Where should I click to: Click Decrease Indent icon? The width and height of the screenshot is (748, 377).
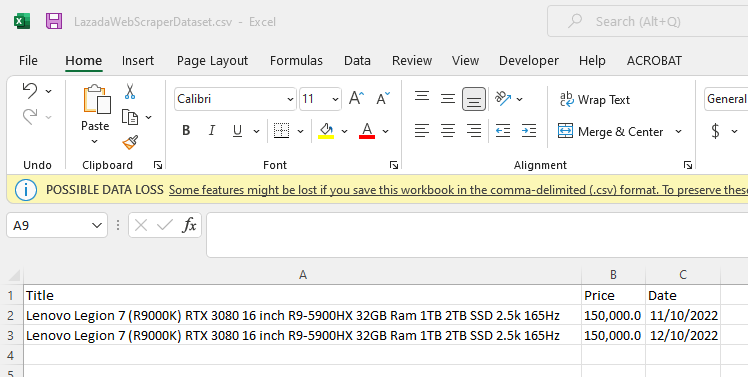[x=503, y=131]
